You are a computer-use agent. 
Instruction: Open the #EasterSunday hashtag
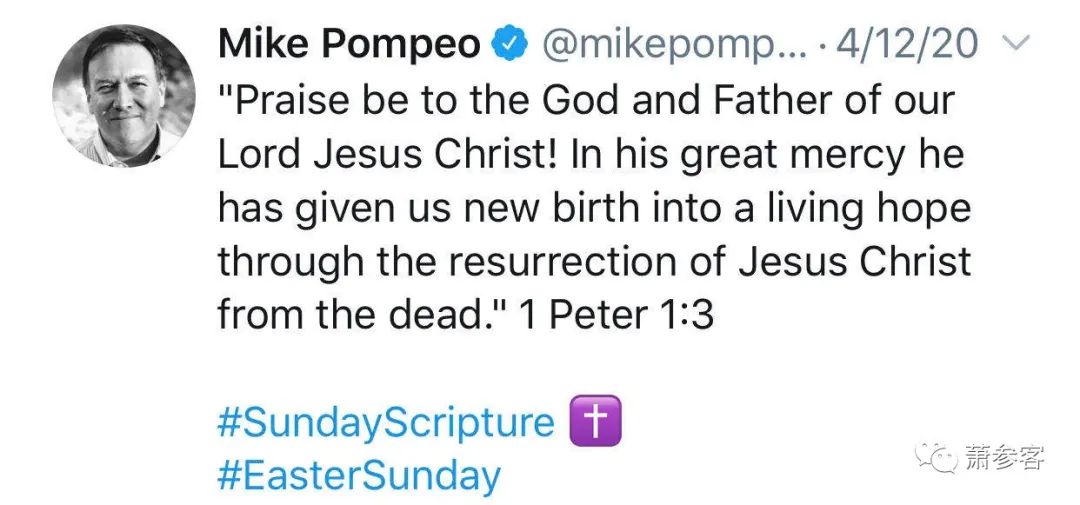pos(359,474)
